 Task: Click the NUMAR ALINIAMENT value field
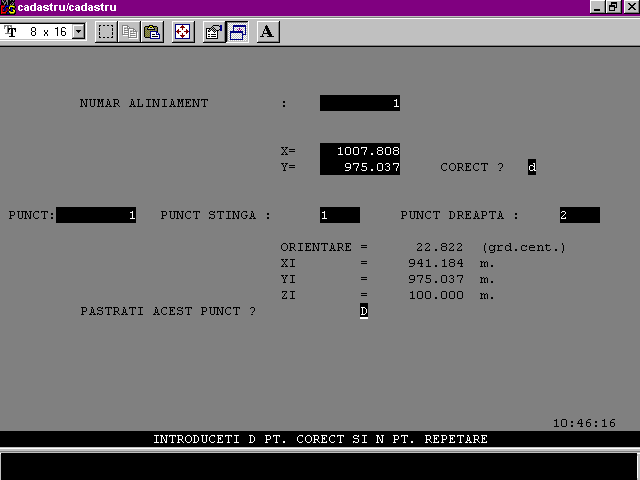coord(360,103)
